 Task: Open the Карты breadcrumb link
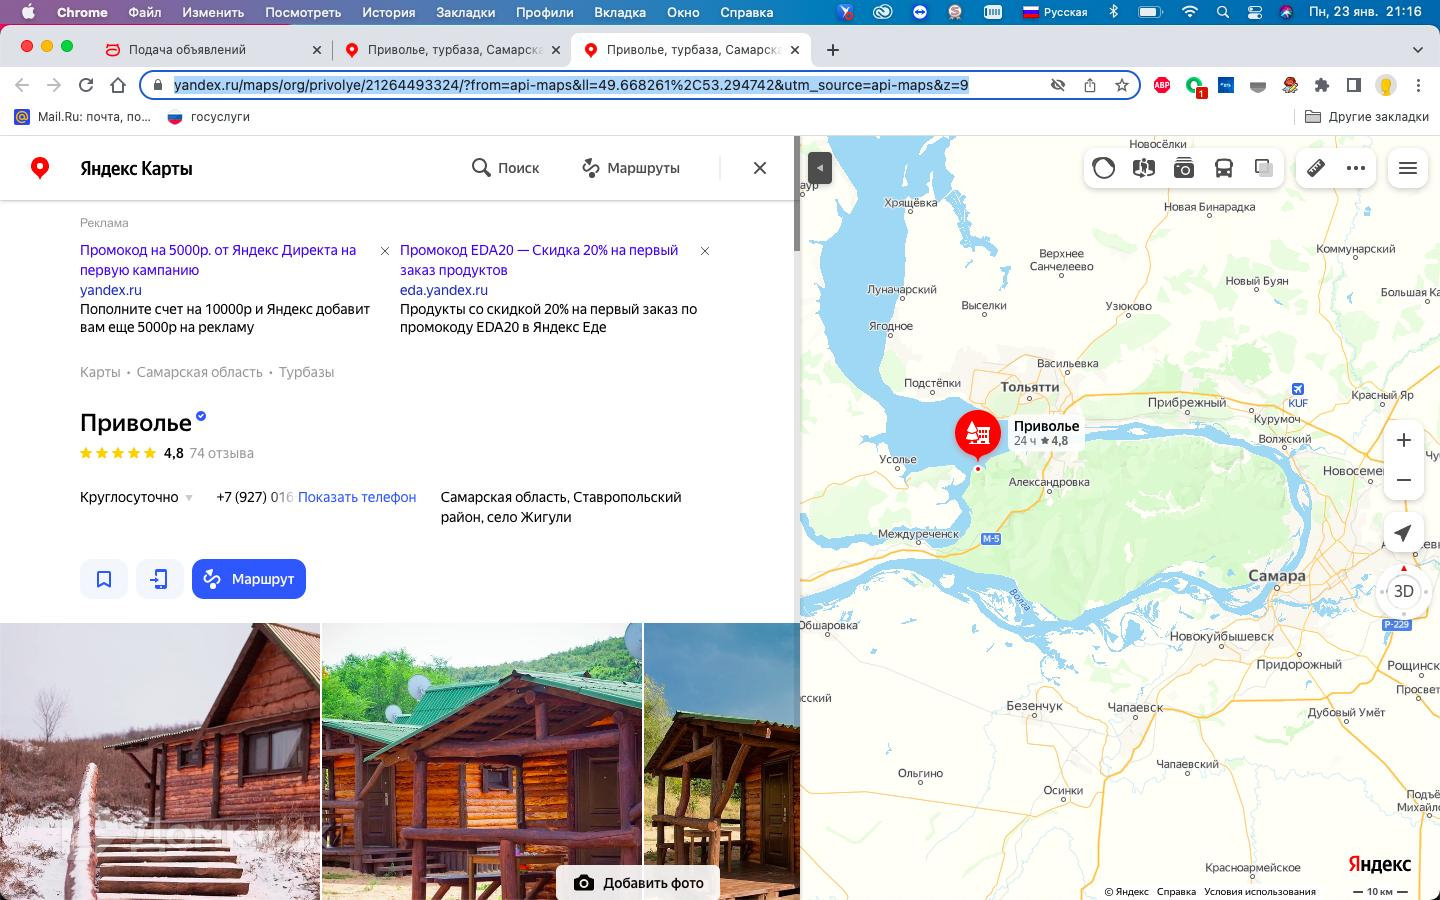pos(100,372)
